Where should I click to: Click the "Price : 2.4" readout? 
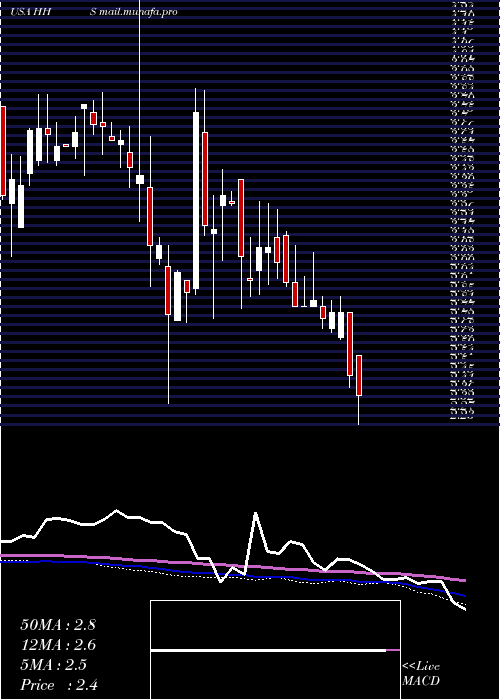(x=59, y=685)
